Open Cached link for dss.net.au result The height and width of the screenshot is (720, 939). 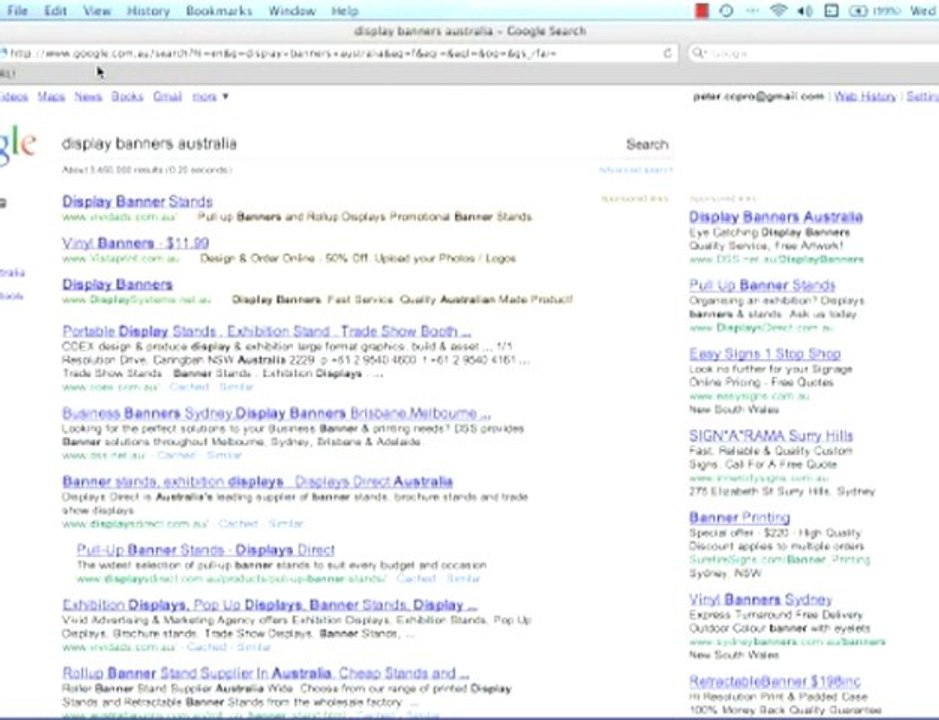[x=176, y=455]
